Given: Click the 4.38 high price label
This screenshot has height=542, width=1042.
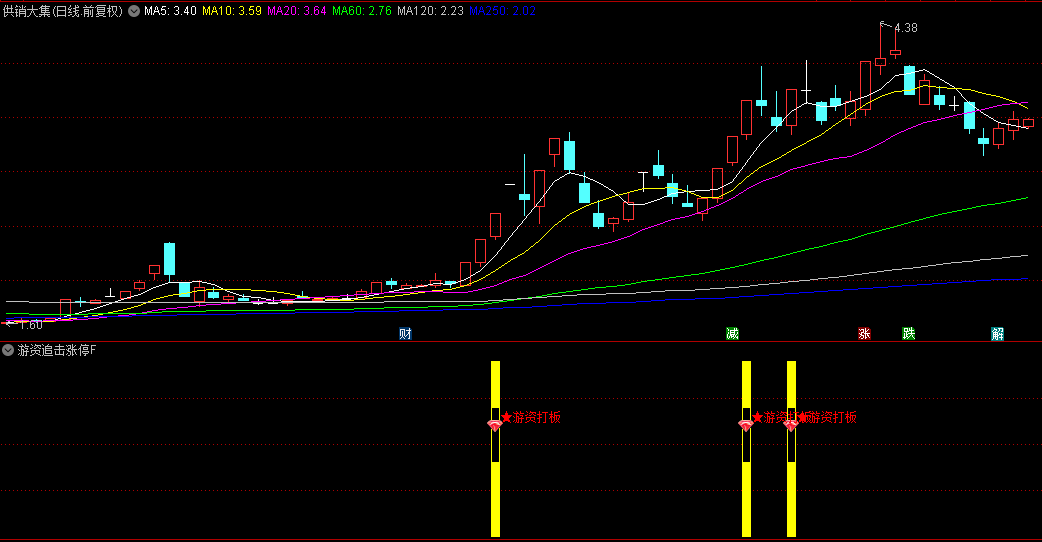Looking at the screenshot, I should 906,28.
